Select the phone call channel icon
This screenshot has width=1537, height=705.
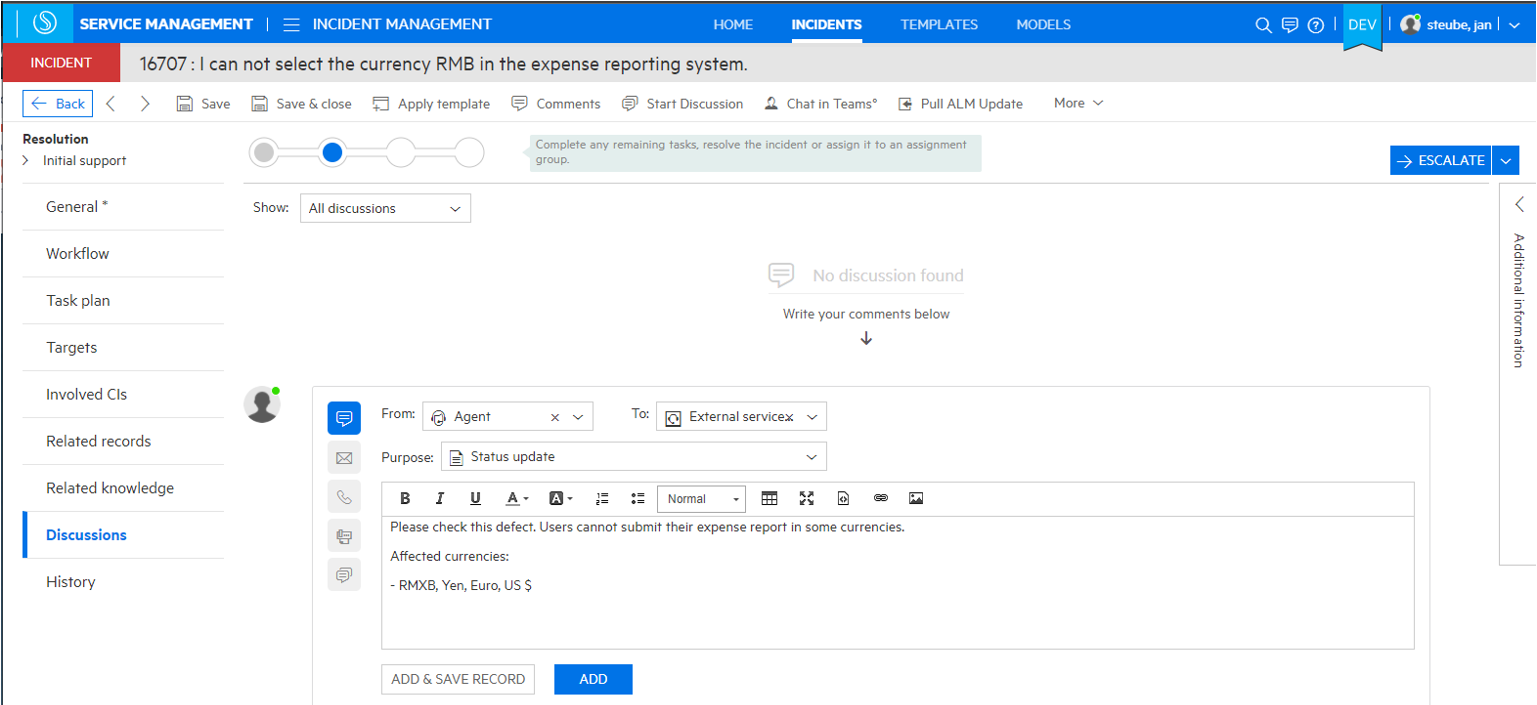tap(344, 496)
